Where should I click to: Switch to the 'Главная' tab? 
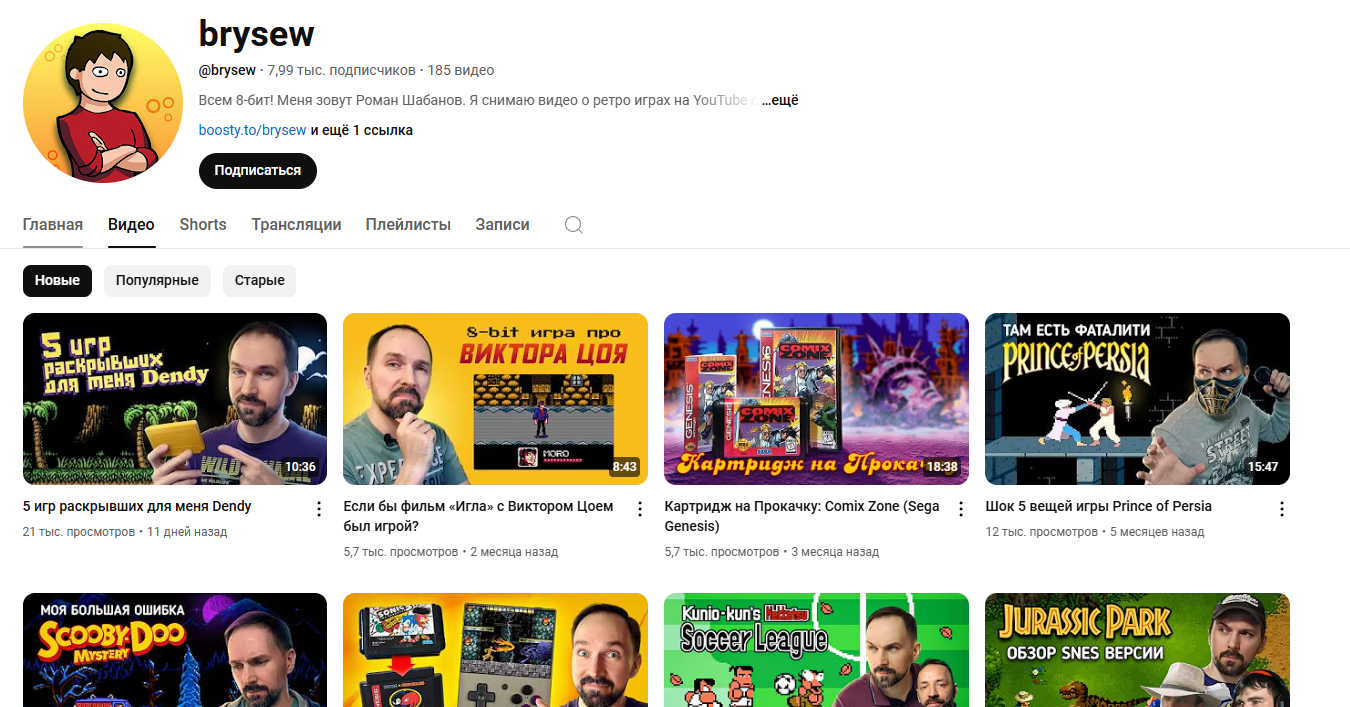pyautogui.click(x=53, y=225)
